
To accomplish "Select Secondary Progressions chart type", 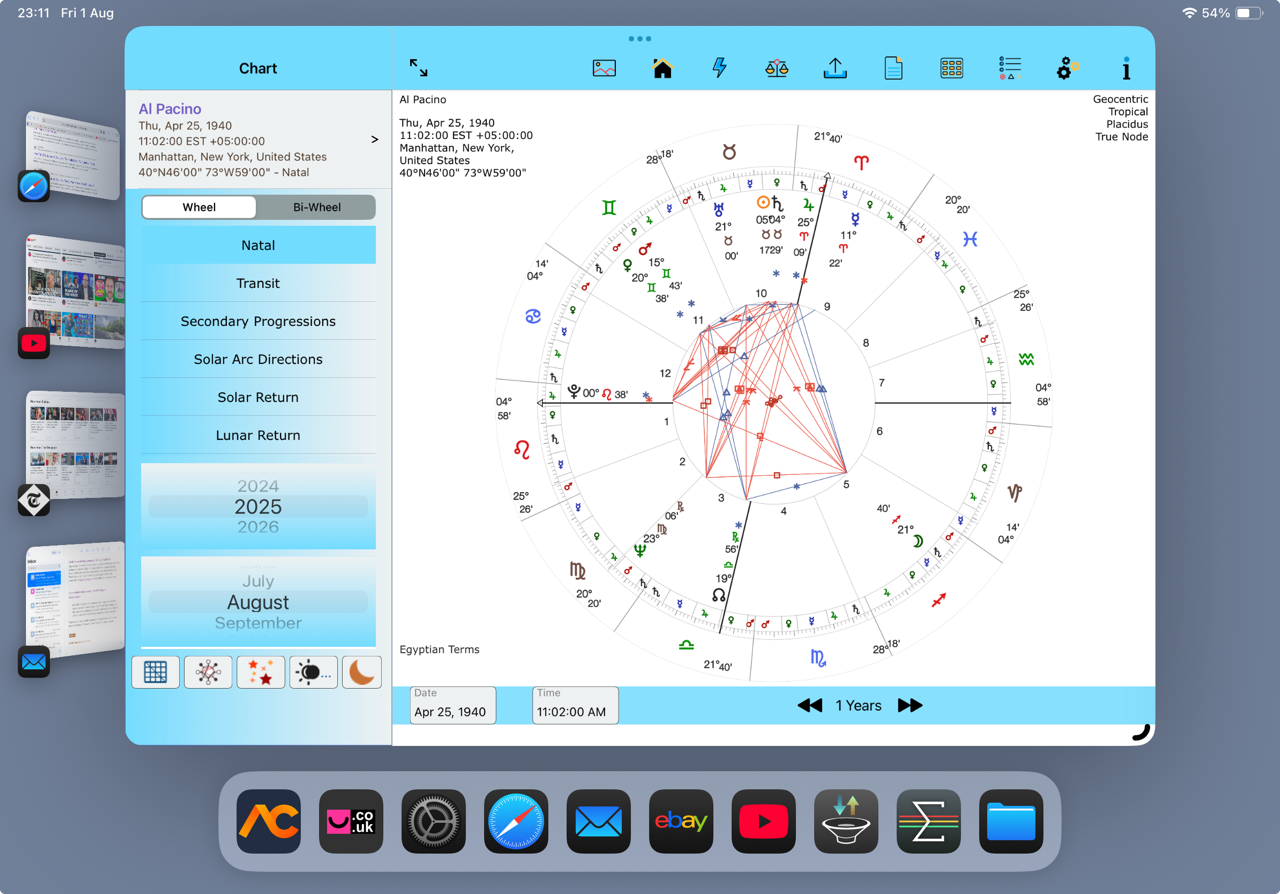I will pos(258,321).
